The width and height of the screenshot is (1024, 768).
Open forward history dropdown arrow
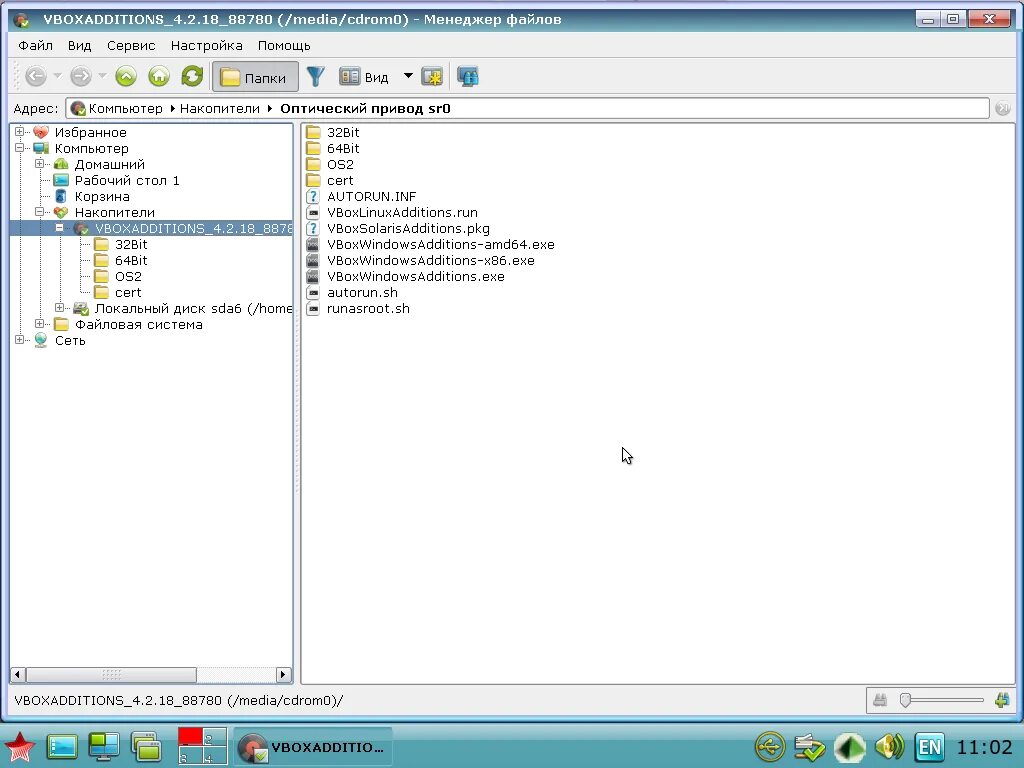pos(103,76)
